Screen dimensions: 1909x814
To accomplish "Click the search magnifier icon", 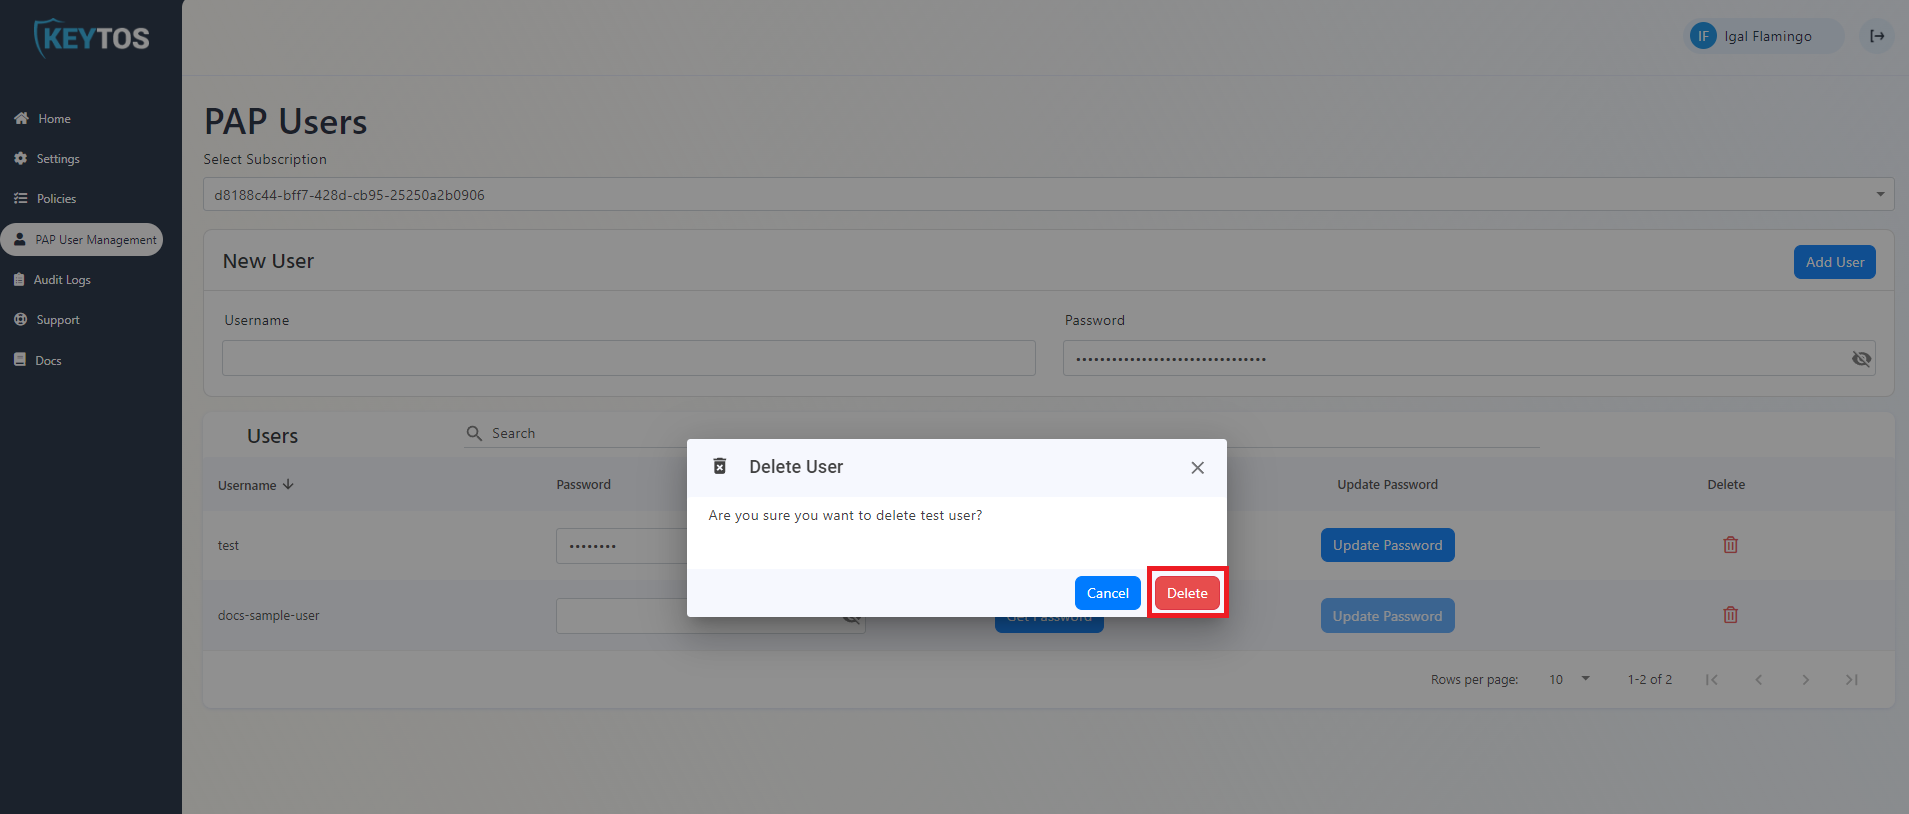I will pos(474,433).
